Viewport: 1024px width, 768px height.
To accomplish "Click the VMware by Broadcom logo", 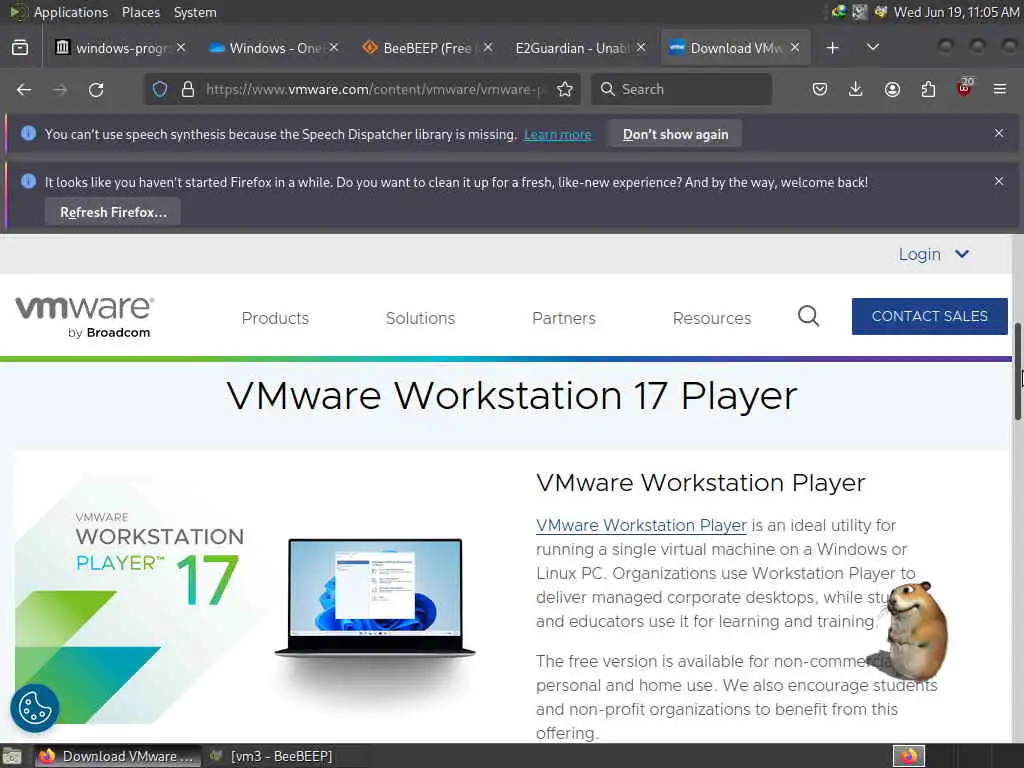I will (x=84, y=317).
